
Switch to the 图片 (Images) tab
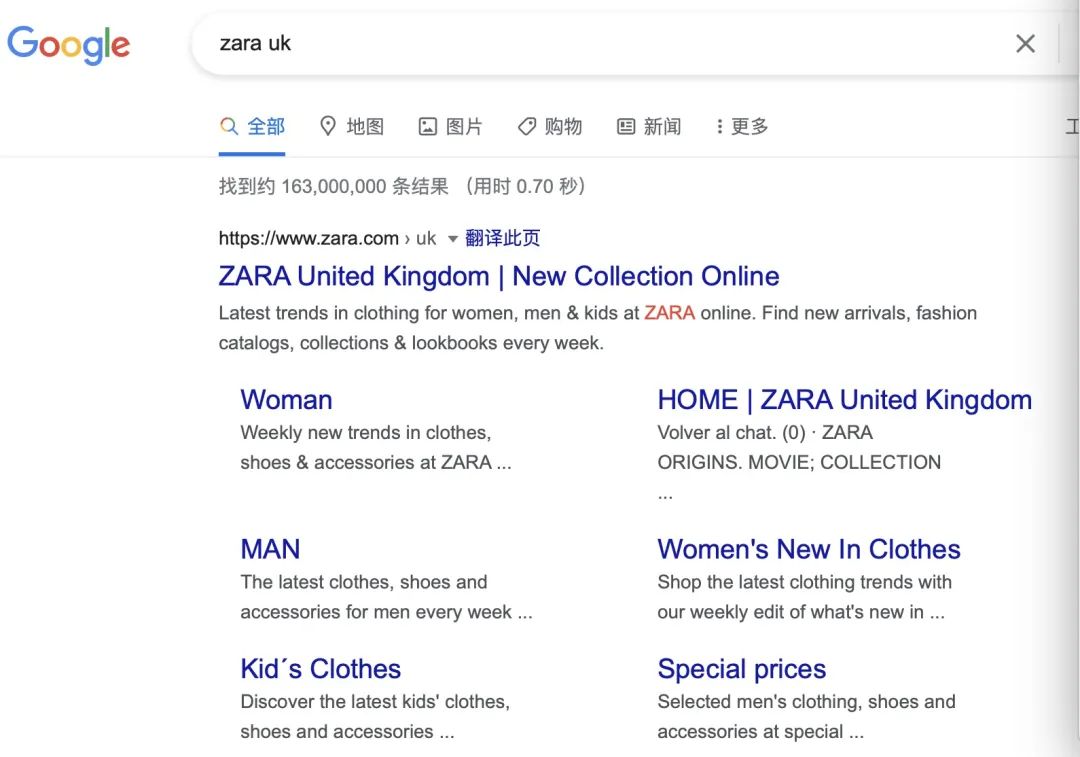pyautogui.click(x=464, y=126)
